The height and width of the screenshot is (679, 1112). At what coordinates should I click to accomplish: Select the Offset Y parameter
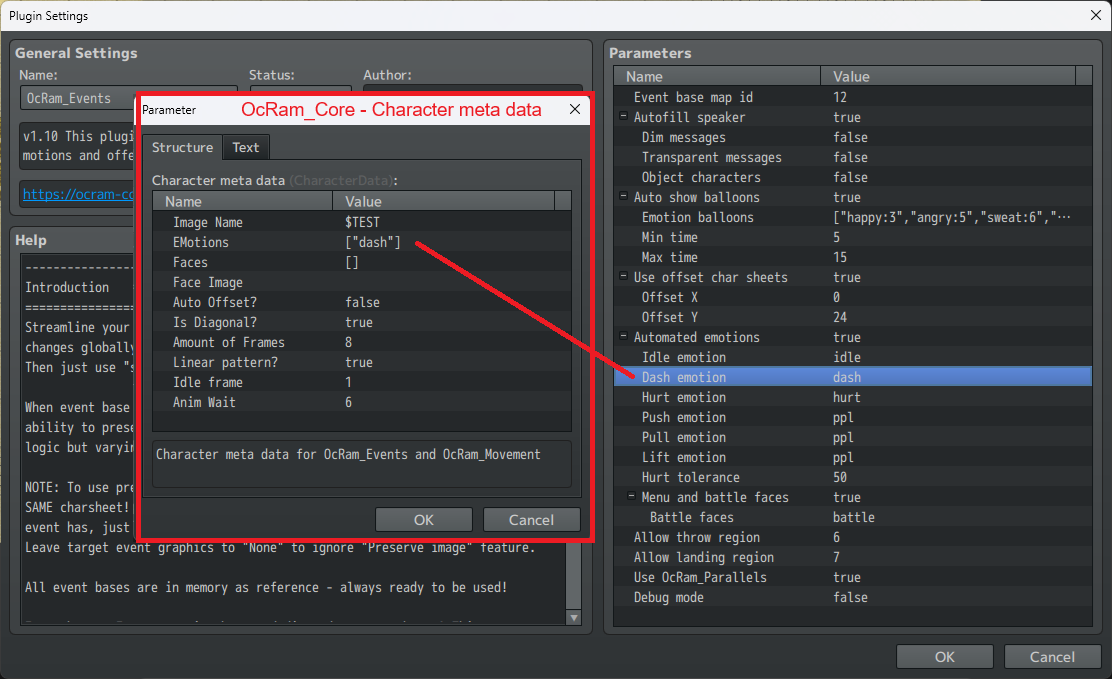[x=852, y=317]
